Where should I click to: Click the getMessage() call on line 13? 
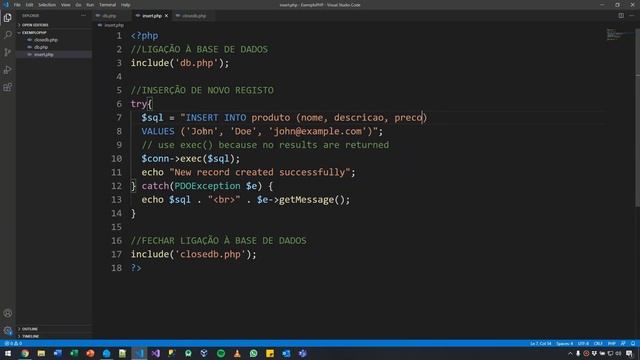(x=312, y=200)
